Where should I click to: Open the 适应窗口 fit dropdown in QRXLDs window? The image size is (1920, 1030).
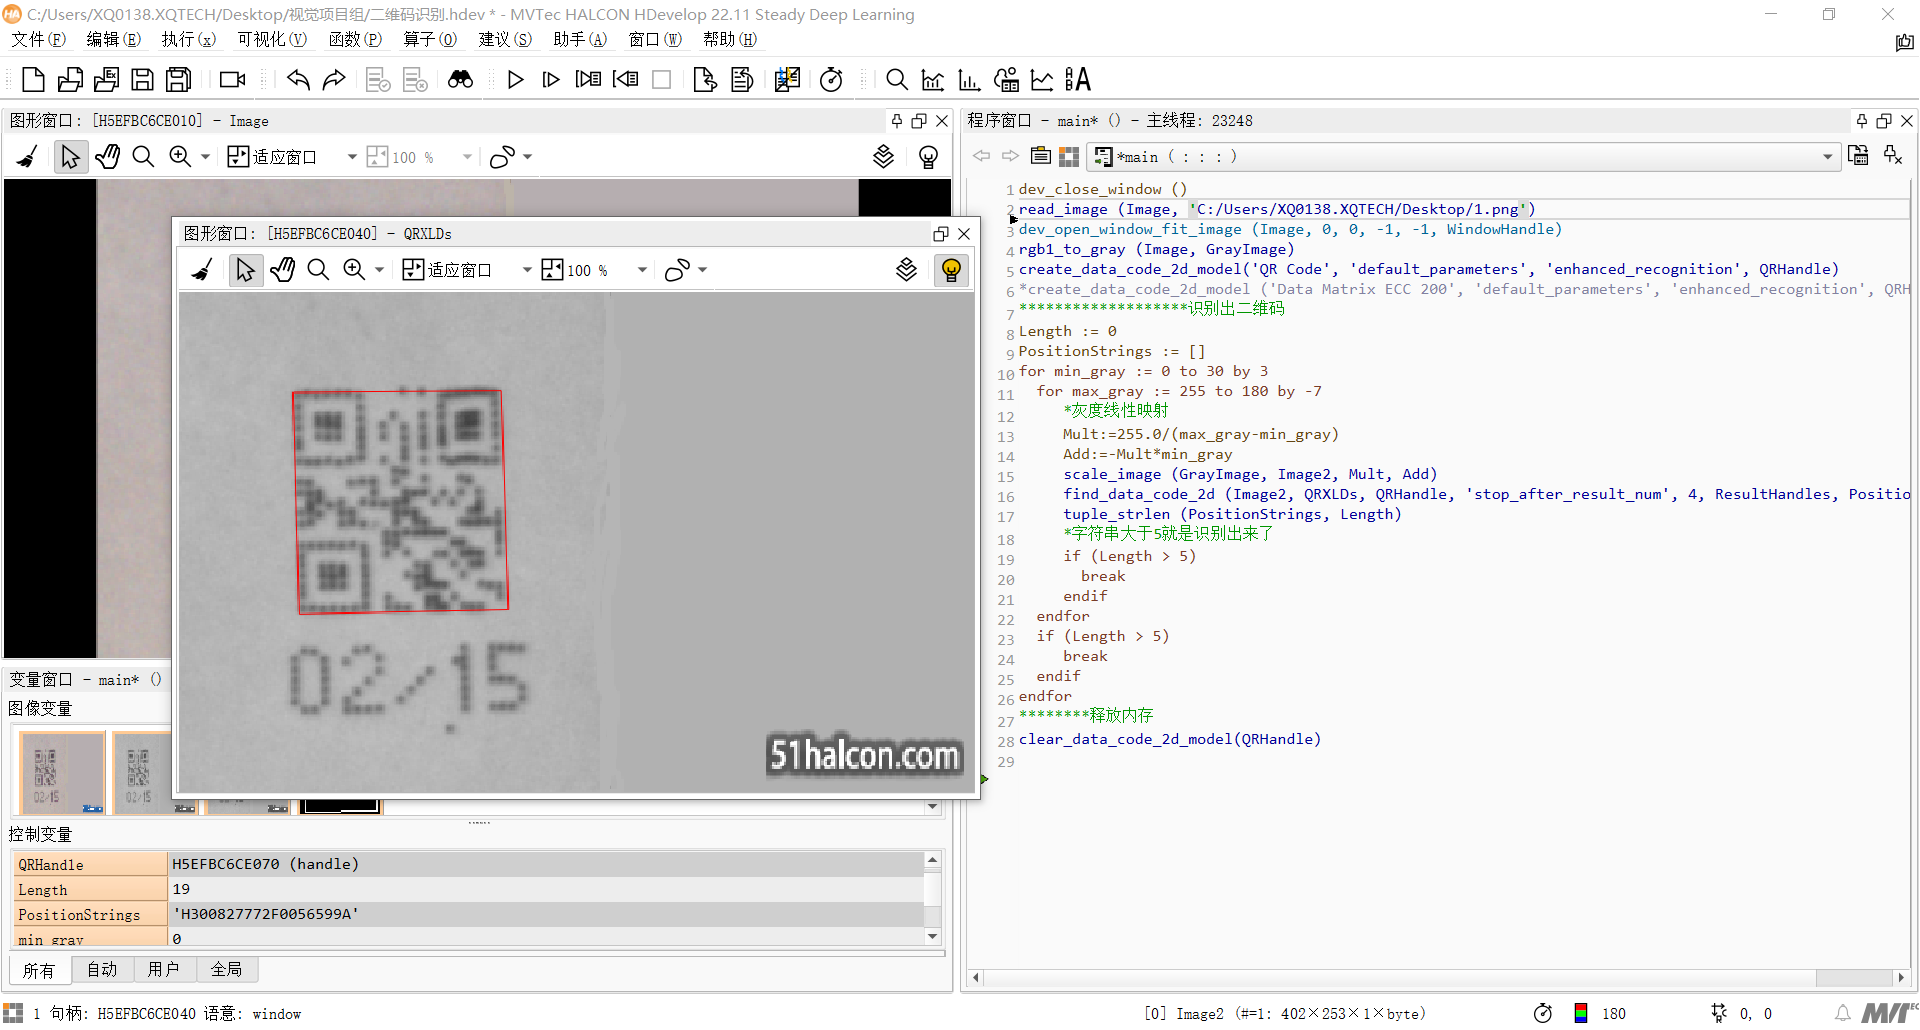527,270
